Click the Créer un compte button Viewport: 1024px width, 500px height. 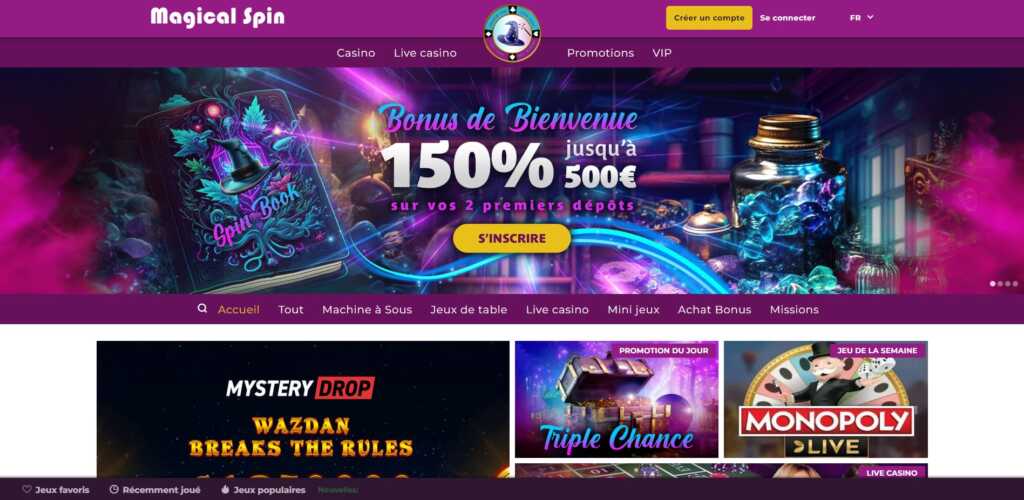(709, 18)
